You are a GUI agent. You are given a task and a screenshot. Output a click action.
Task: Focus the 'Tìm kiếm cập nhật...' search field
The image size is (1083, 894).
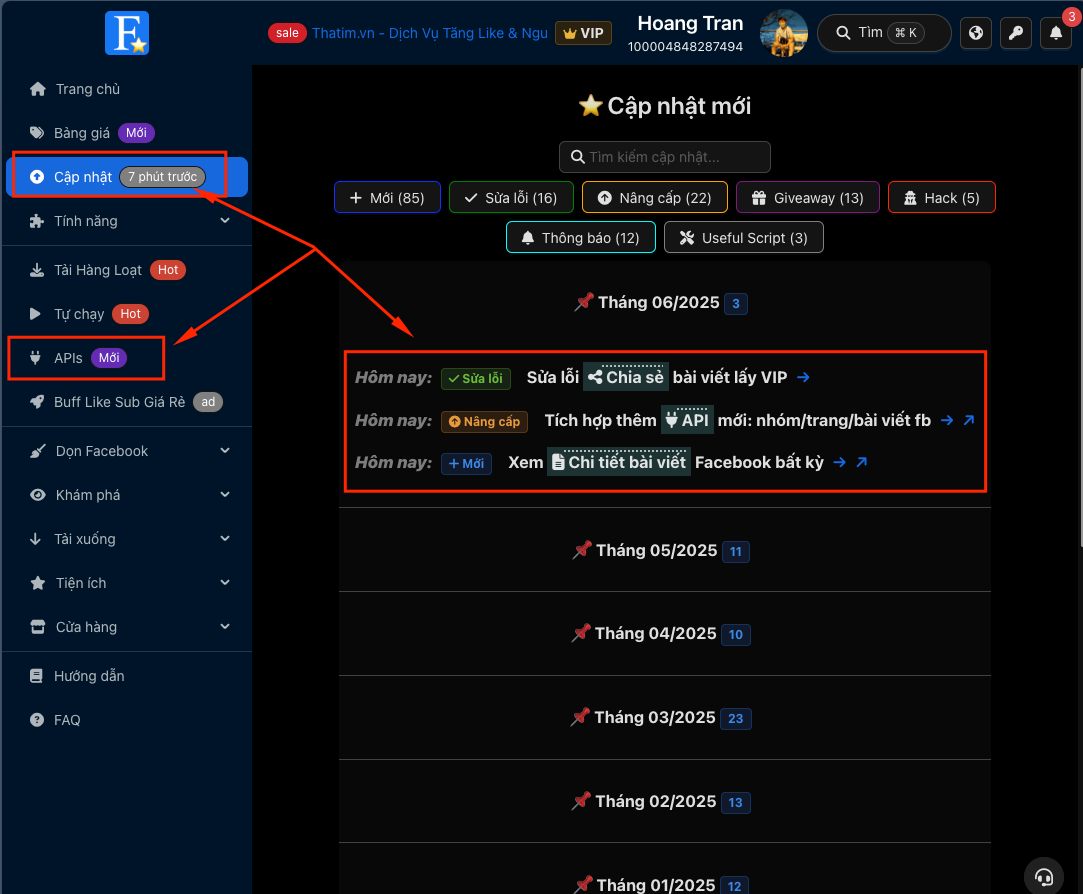click(664, 157)
